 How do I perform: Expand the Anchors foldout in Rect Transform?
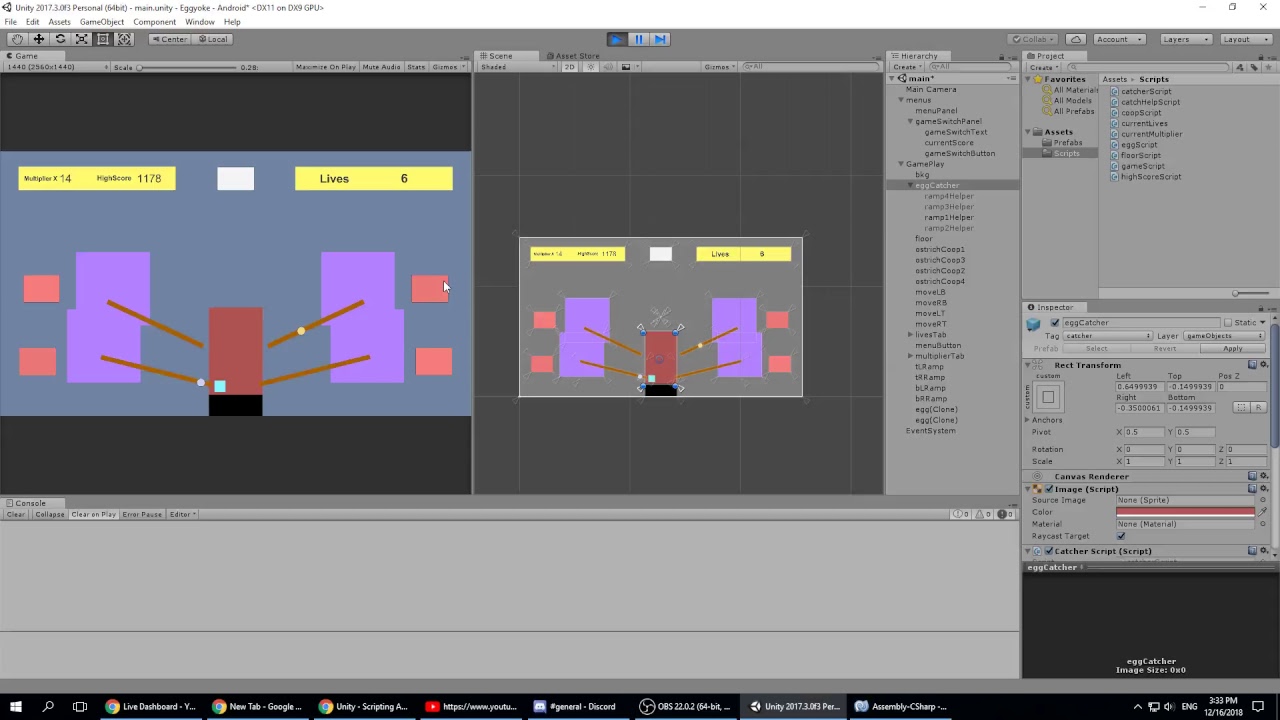coord(1027,420)
